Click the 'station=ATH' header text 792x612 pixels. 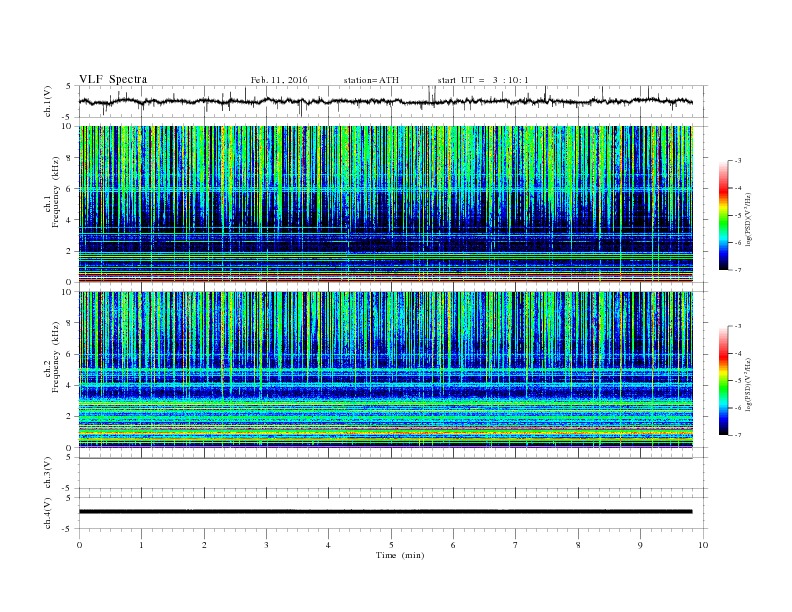point(371,80)
